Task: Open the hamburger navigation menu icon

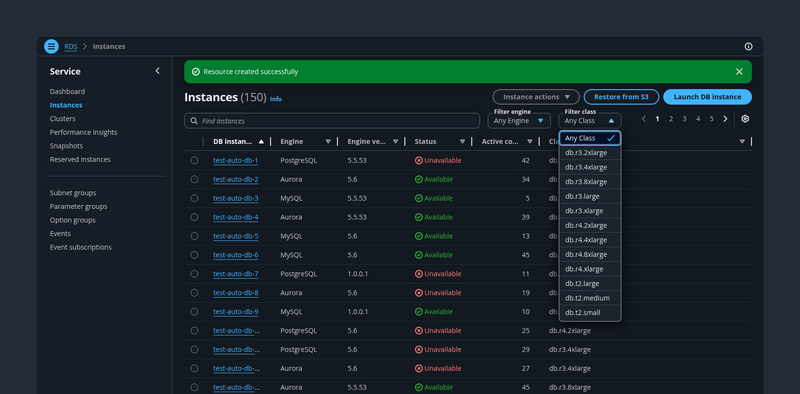Action: coord(51,46)
